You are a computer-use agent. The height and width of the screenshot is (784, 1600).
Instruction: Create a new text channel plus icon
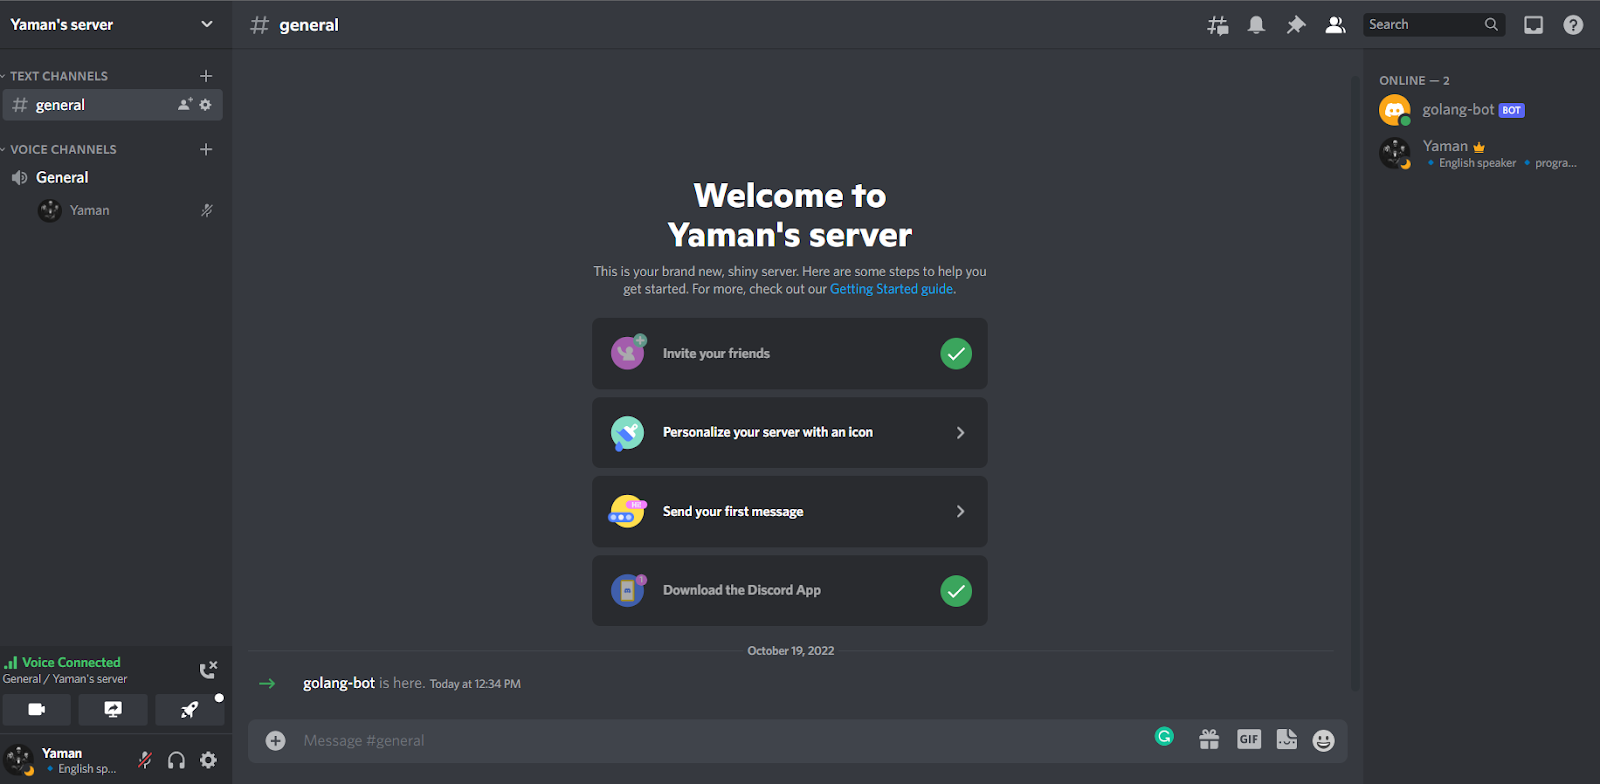pos(206,76)
